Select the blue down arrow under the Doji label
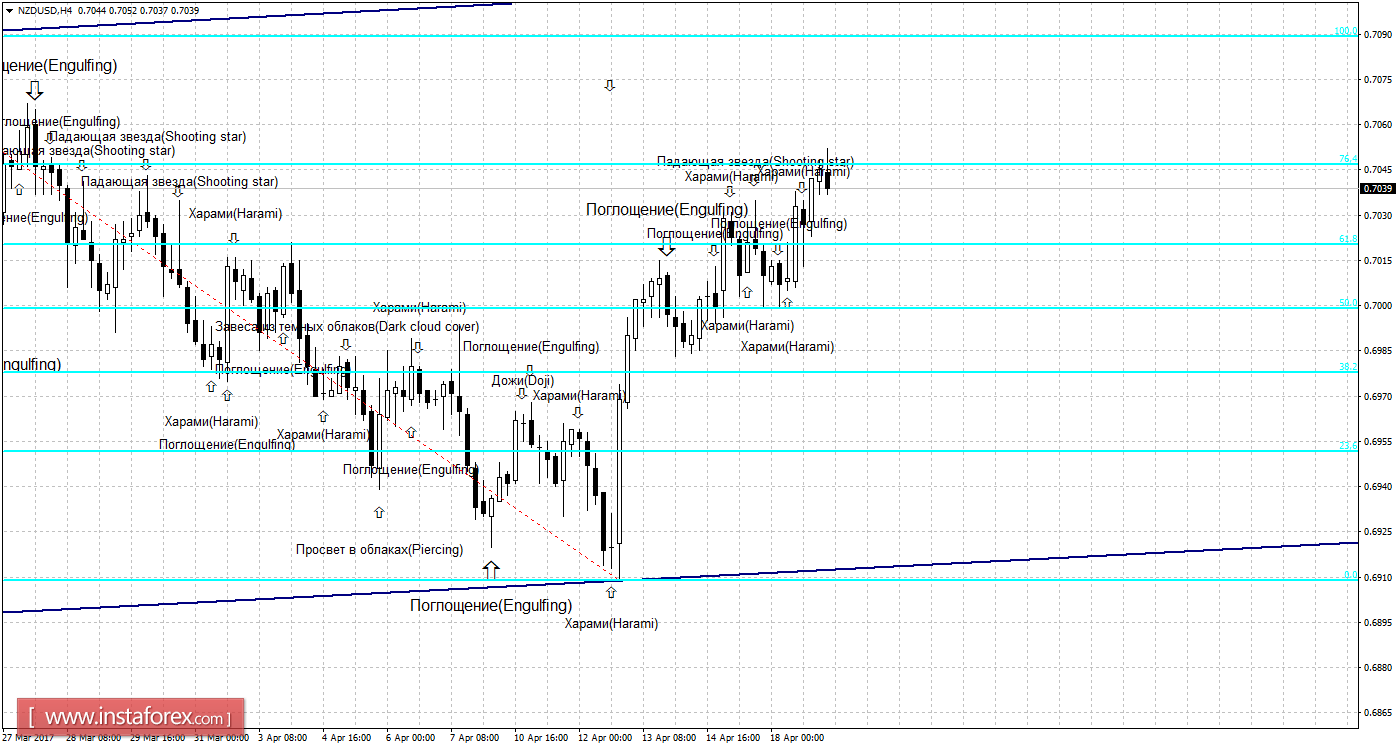Viewport: 1398px width, 749px height. [x=522, y=394]
